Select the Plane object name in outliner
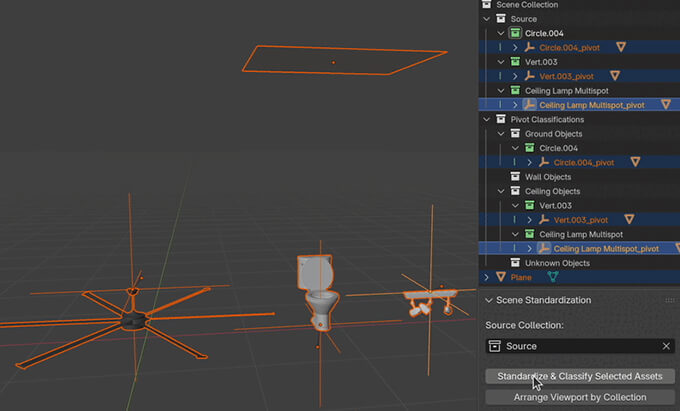The height and width of the screenshot is (411, 680). (x=521, y=277)
